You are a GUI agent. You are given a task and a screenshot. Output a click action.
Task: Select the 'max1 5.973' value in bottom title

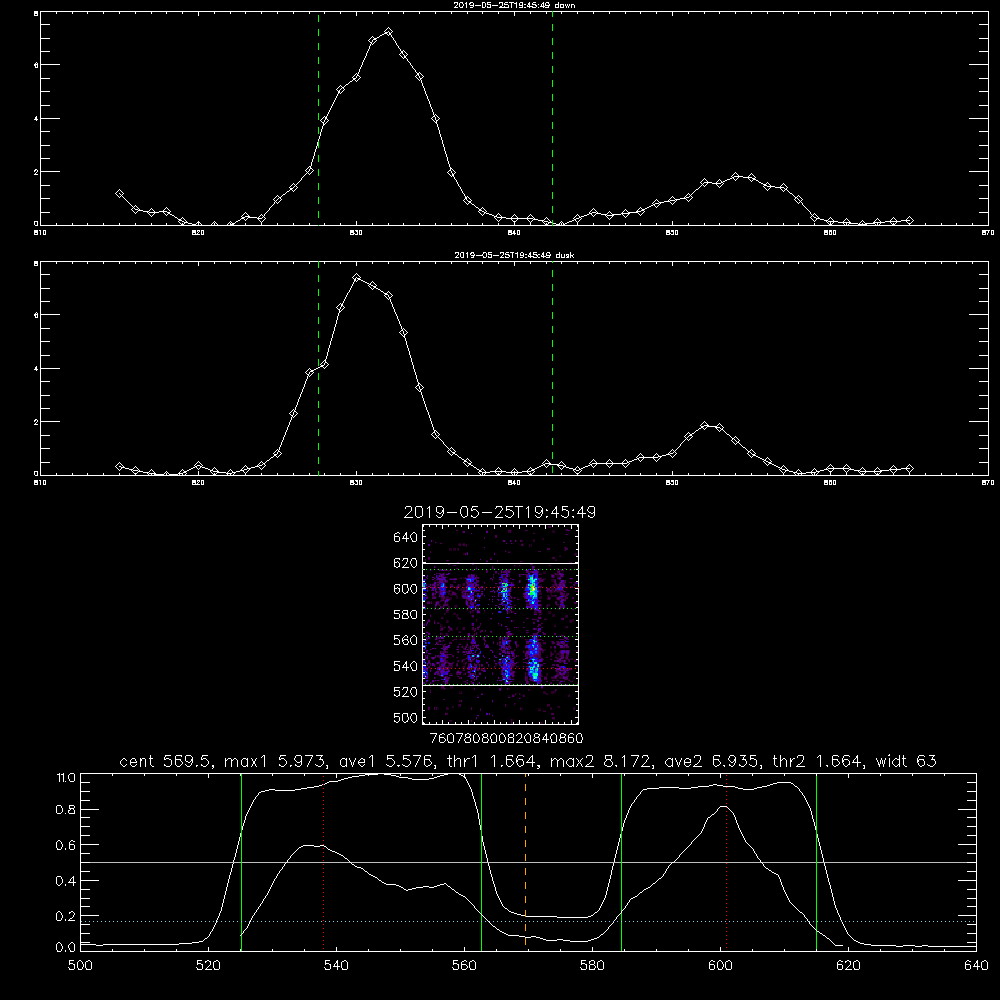(x=276, y=761)
